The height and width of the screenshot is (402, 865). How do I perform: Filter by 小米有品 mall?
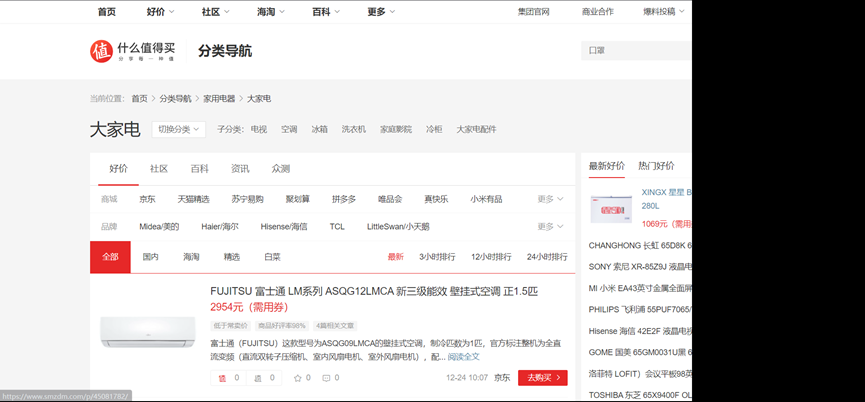(x=486, y=199)
